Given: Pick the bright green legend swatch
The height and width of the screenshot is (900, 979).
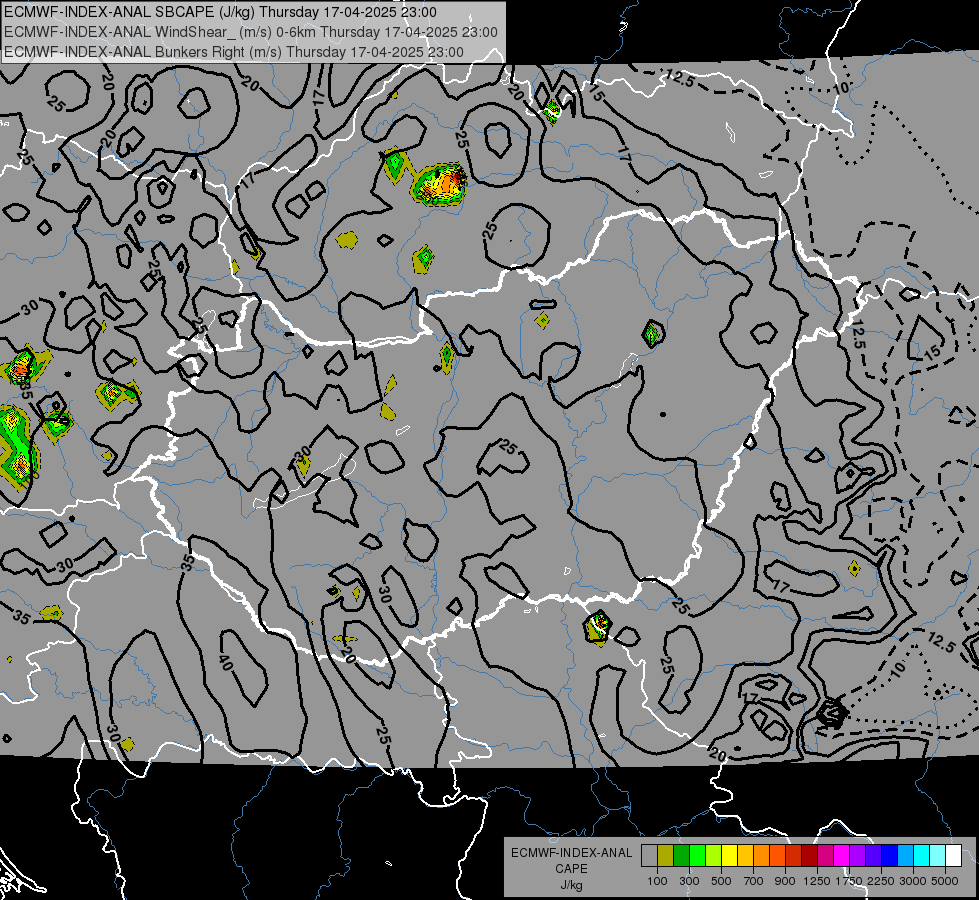Looking at the screenshot, I should point(697,856).
